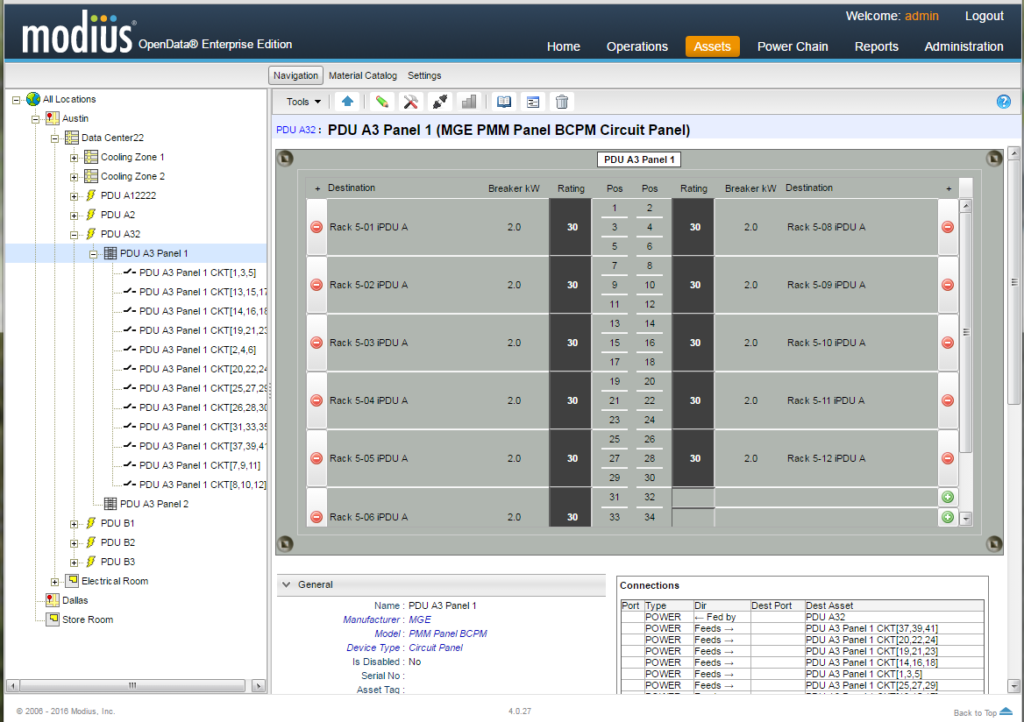Viewport: 1024px width, 722px height.
Task: Collapse the Data Center22 tree node
Action: coord(55,138)
